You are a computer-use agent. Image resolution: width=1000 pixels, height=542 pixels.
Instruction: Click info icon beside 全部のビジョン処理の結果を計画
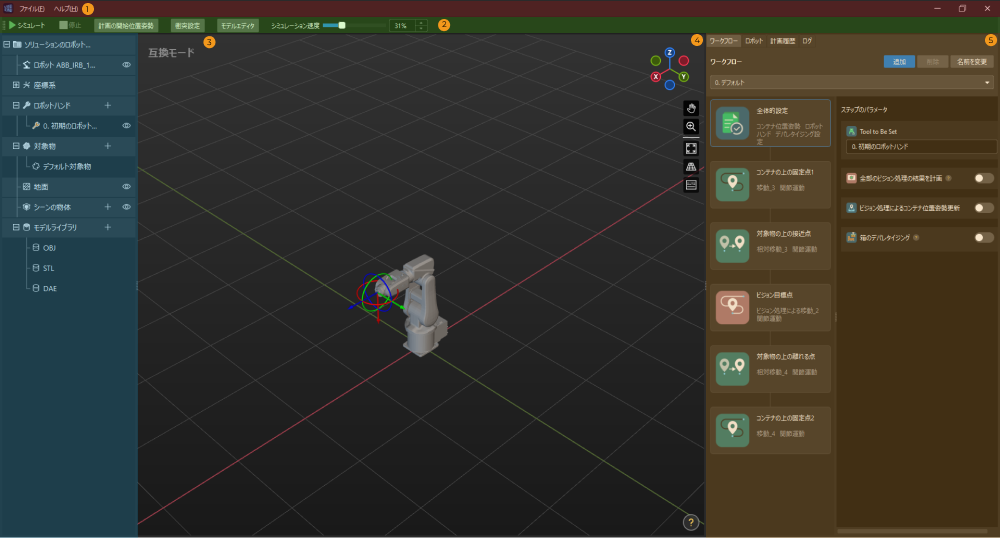pos(948,179)
